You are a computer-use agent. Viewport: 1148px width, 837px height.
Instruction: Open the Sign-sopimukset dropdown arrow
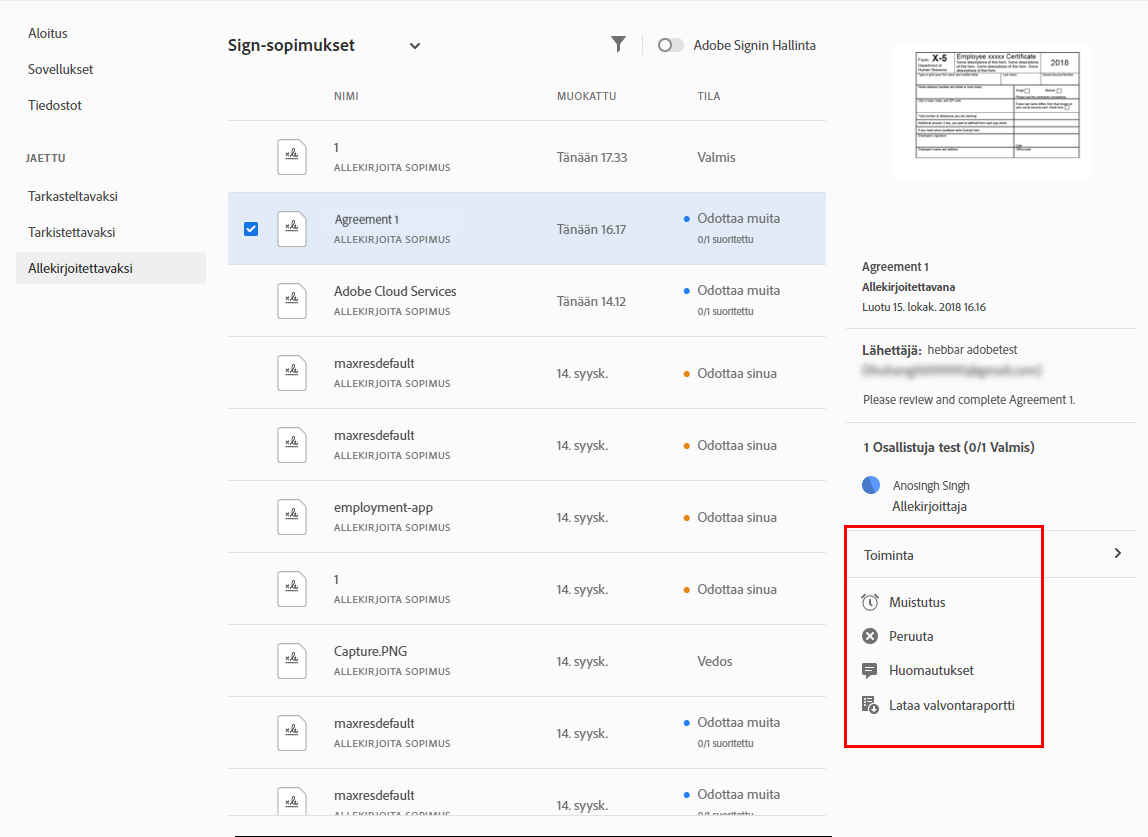pos(414,46)
